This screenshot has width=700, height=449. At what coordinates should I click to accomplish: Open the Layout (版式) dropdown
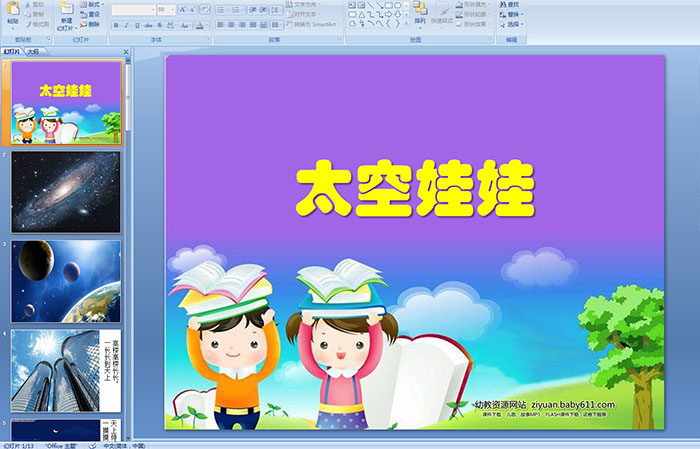[92, 4]
